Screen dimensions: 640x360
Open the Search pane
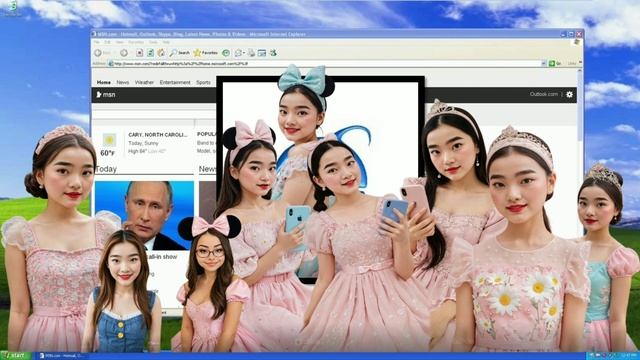180,53
